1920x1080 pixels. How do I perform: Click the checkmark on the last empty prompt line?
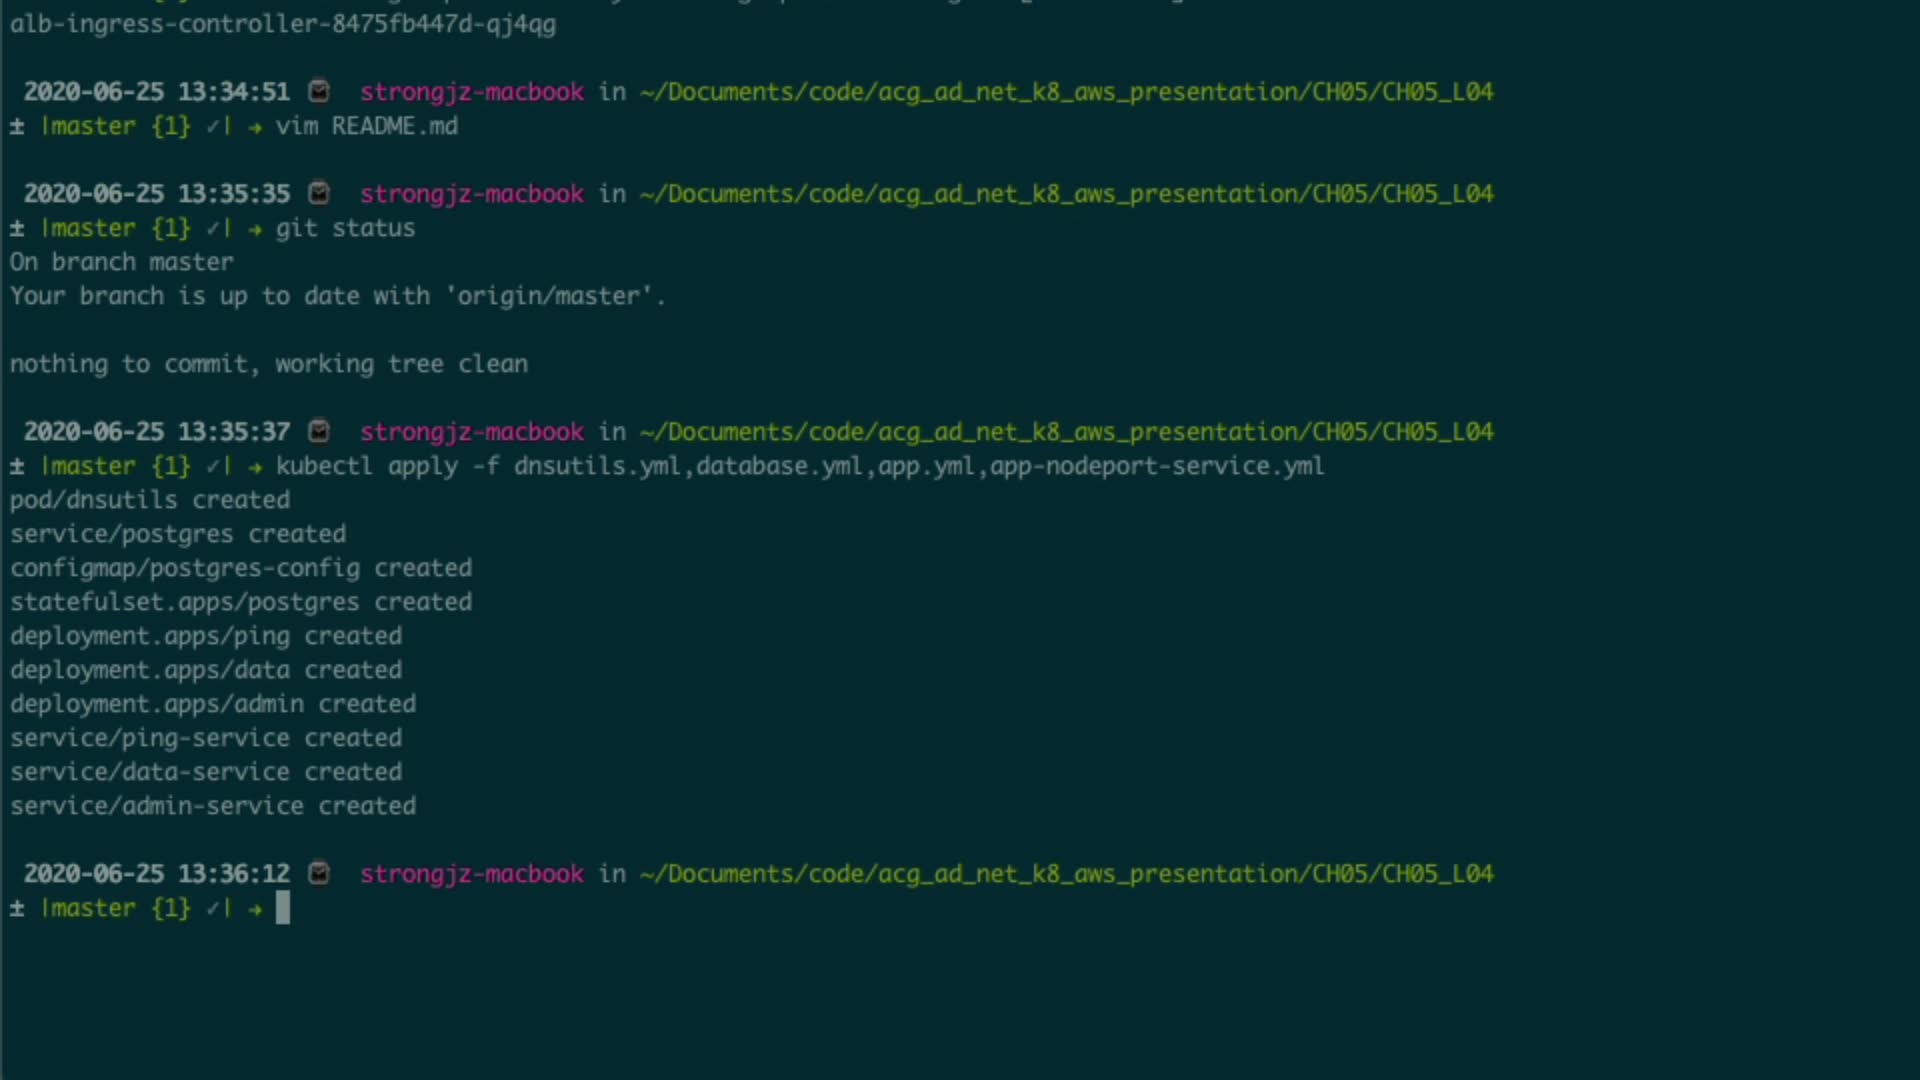213,908
